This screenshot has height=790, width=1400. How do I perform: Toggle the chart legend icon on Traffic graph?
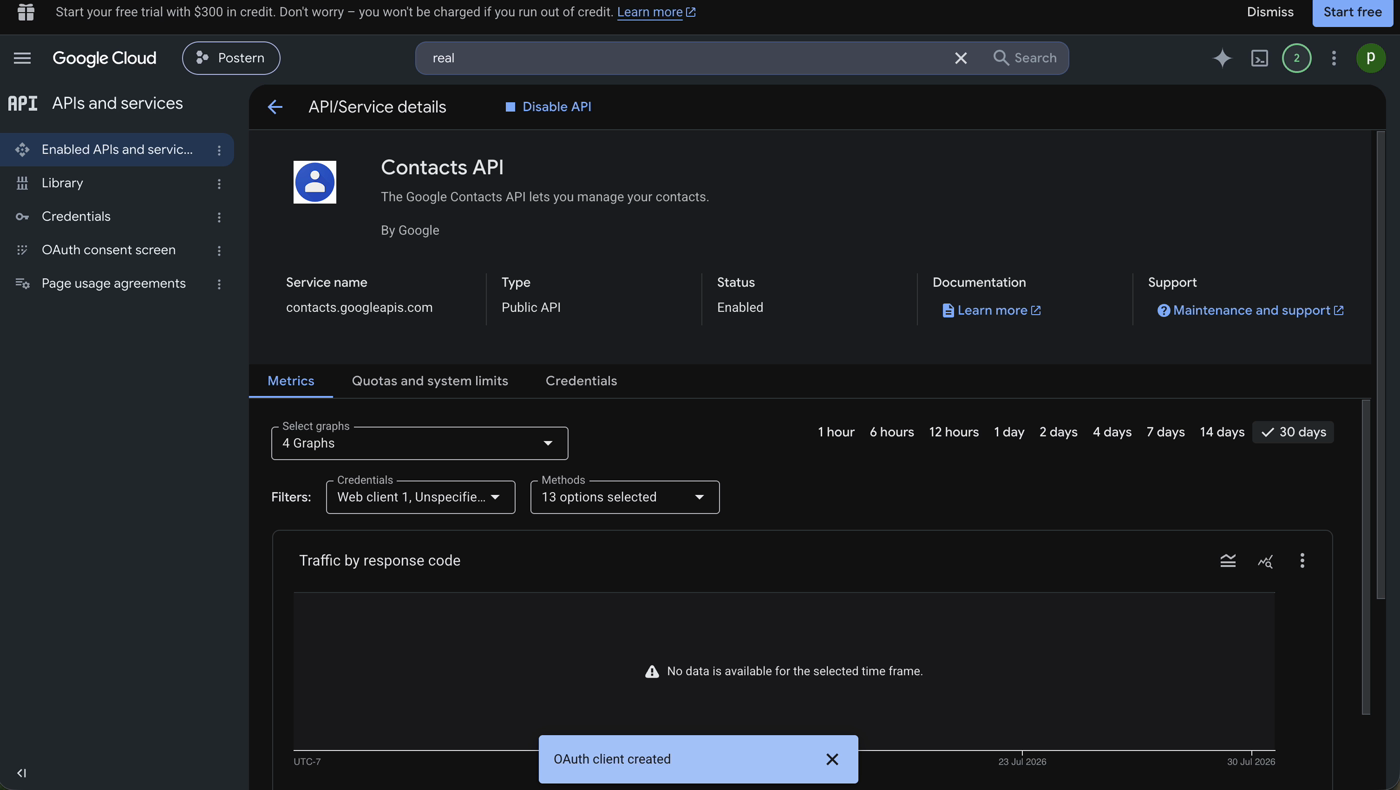pos(1228,561)
